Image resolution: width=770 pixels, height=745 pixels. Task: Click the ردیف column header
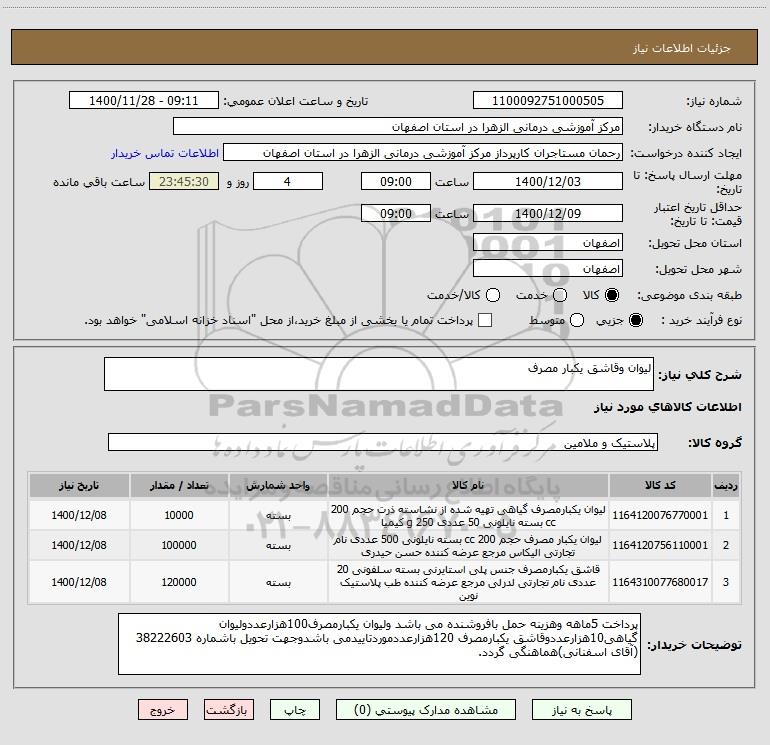(x=726, y=485)
